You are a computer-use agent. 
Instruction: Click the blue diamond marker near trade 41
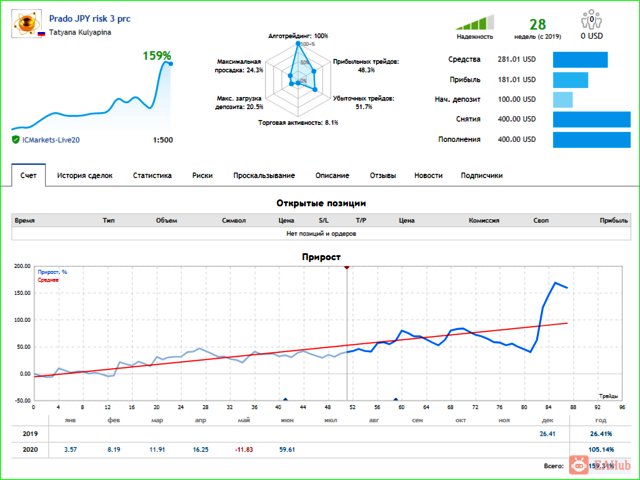[285, 400]
